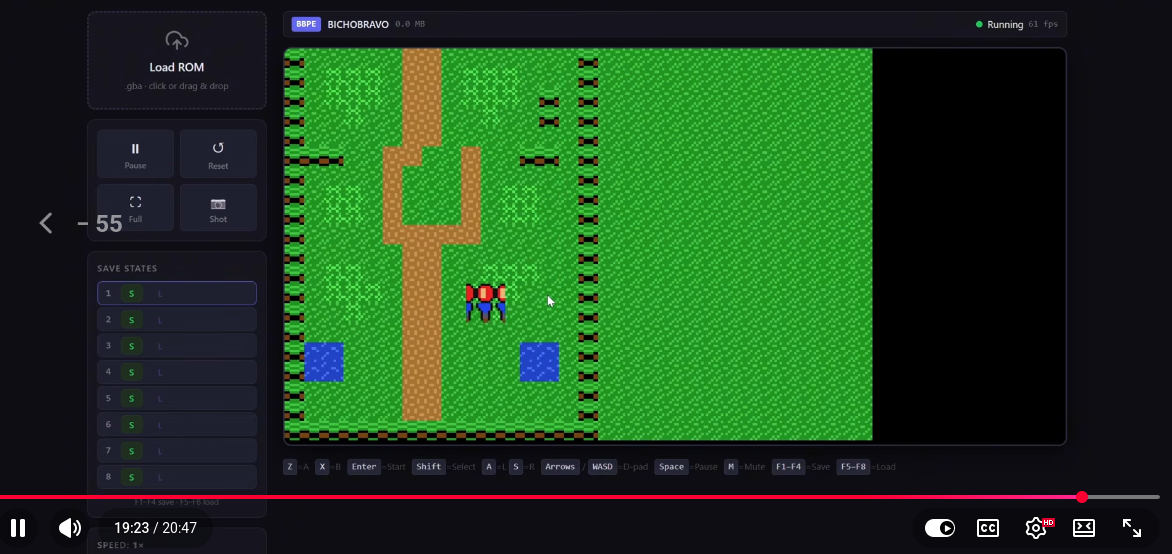Viewport: 1172px width, 554px height.
Task: Switch the video to theater mode
Action: 1084,528
